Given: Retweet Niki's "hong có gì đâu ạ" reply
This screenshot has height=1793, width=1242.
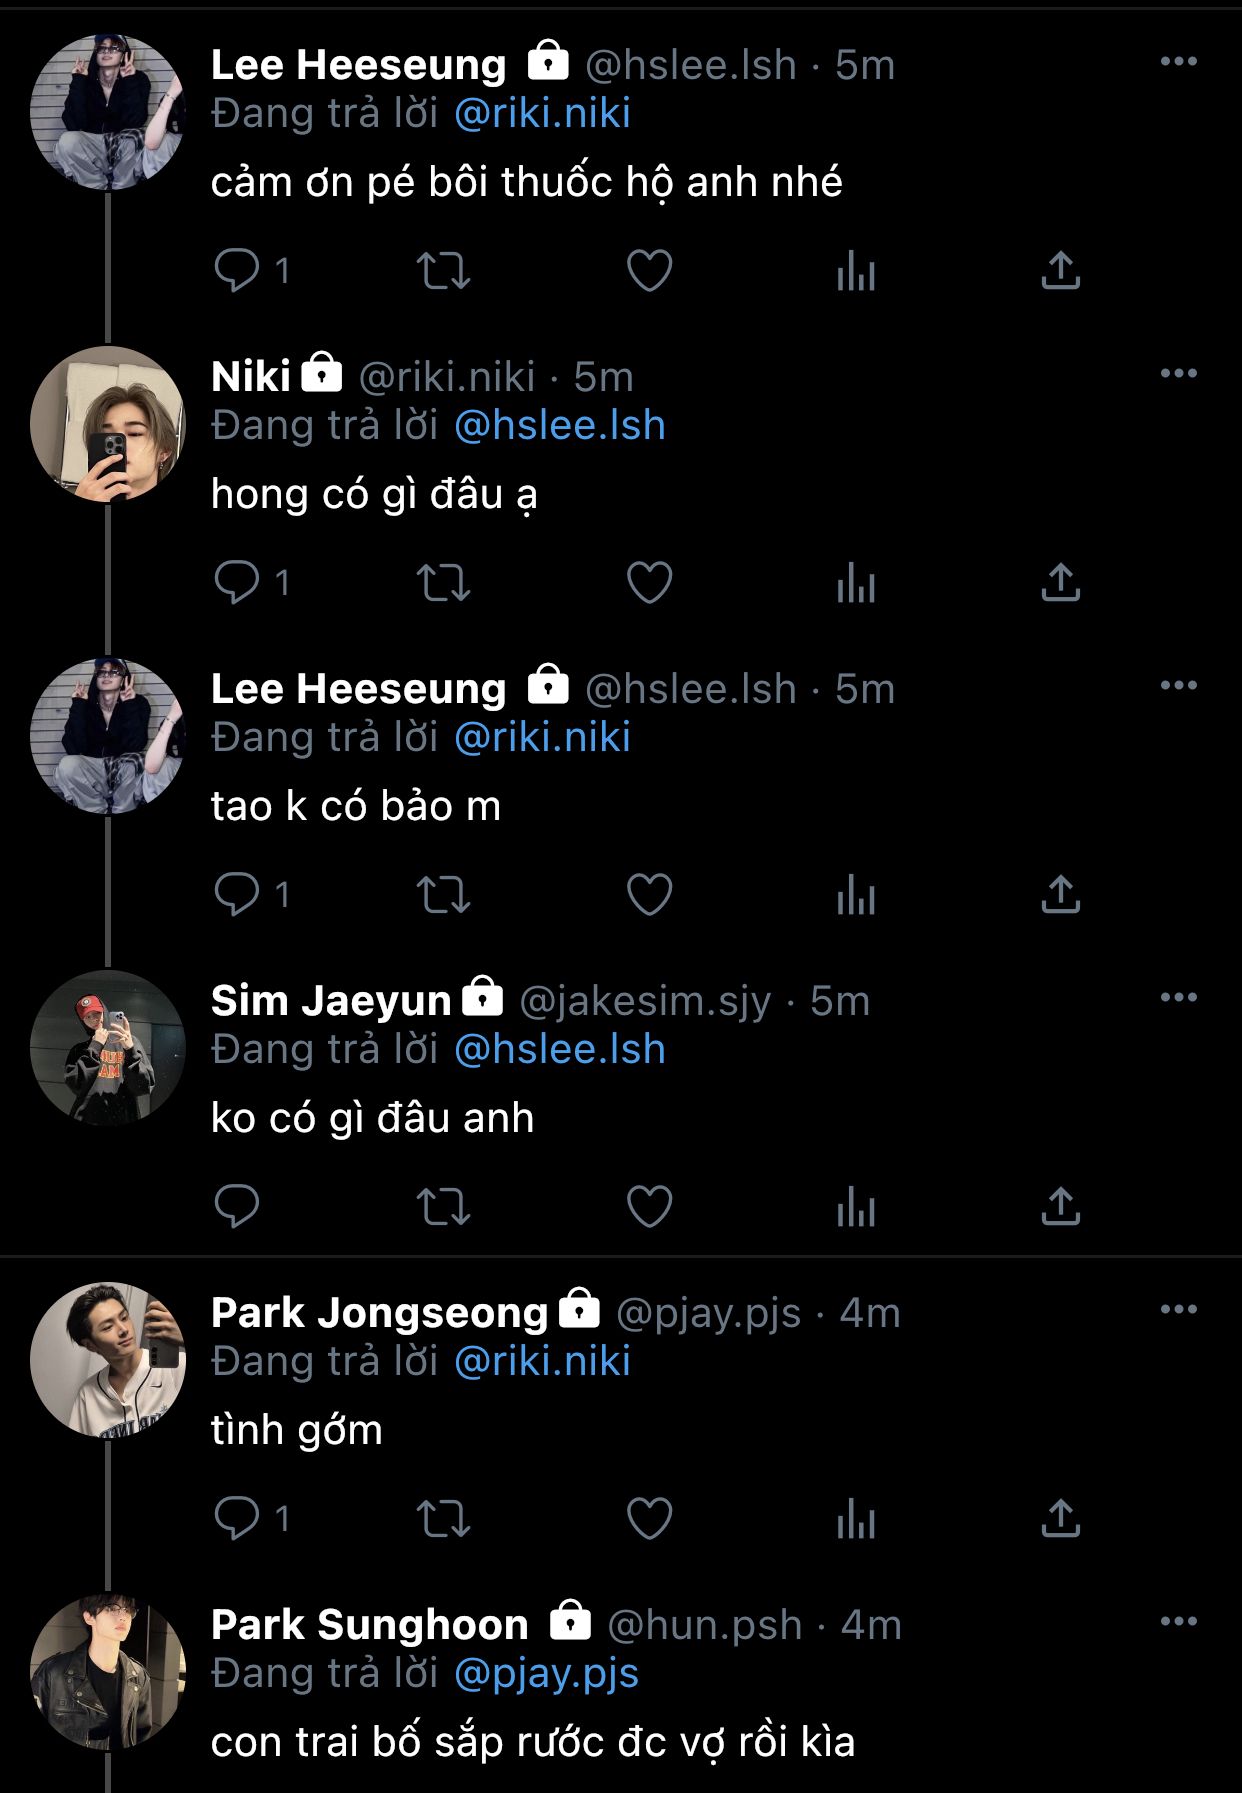Looking at the screenshot, I should (x=443, y=582).
